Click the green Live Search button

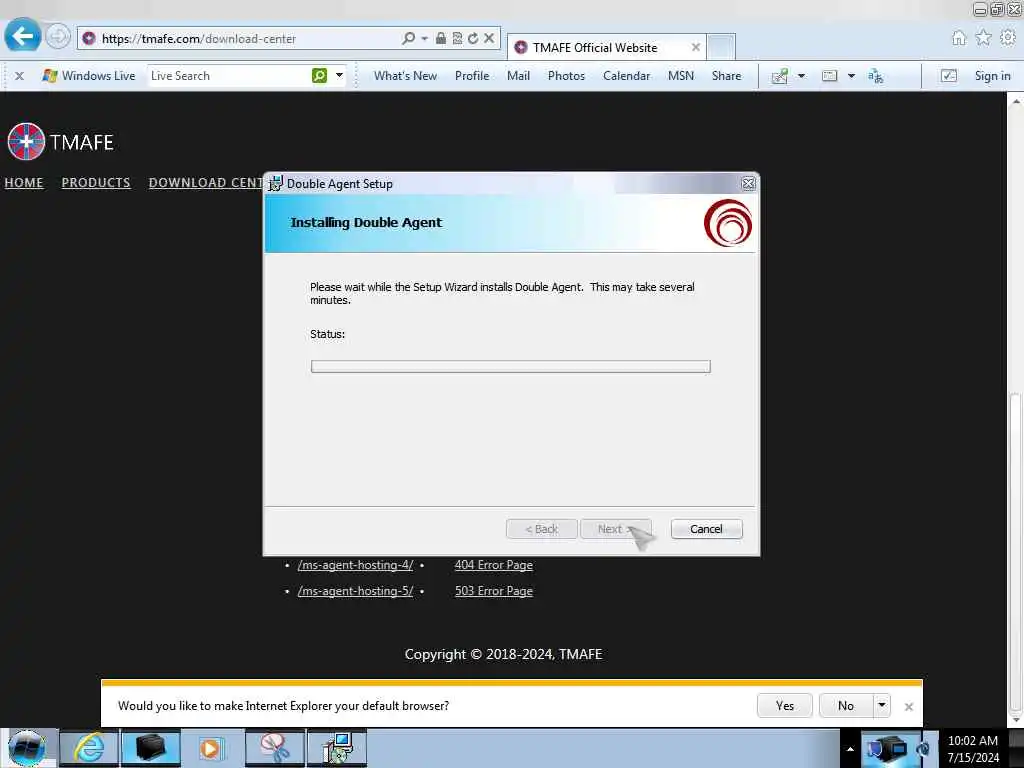pyautogui.click(x=319, y=76)
